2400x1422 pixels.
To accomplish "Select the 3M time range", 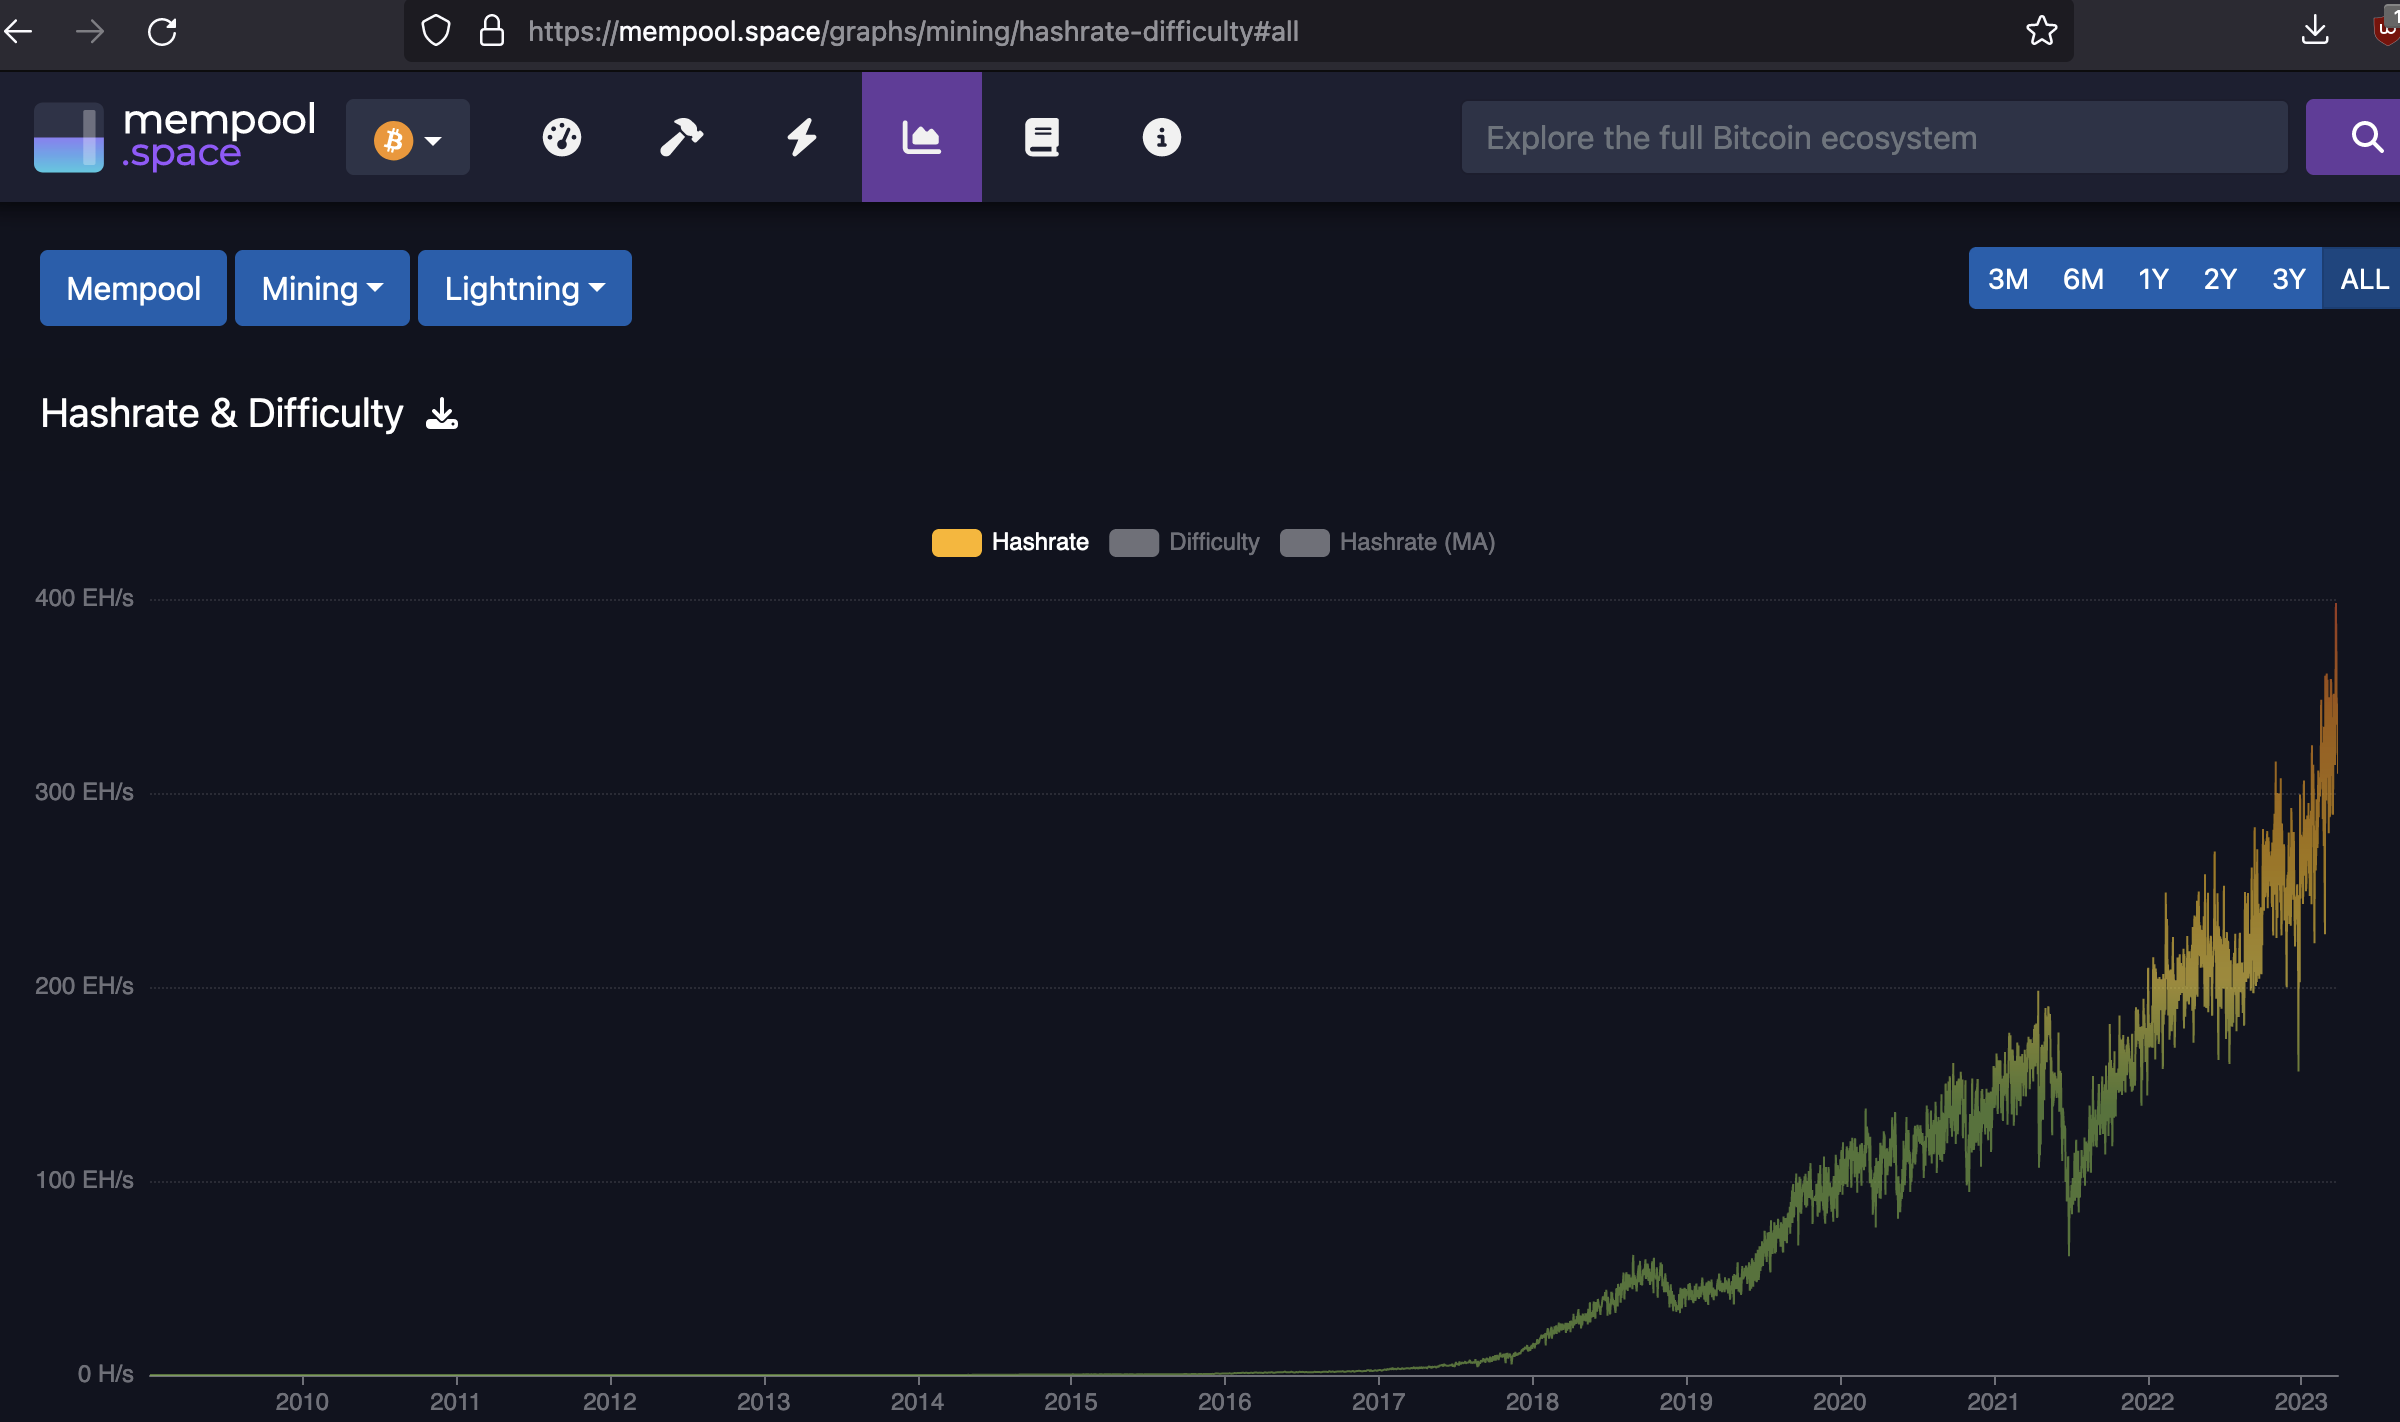I will click(2007, 279).
